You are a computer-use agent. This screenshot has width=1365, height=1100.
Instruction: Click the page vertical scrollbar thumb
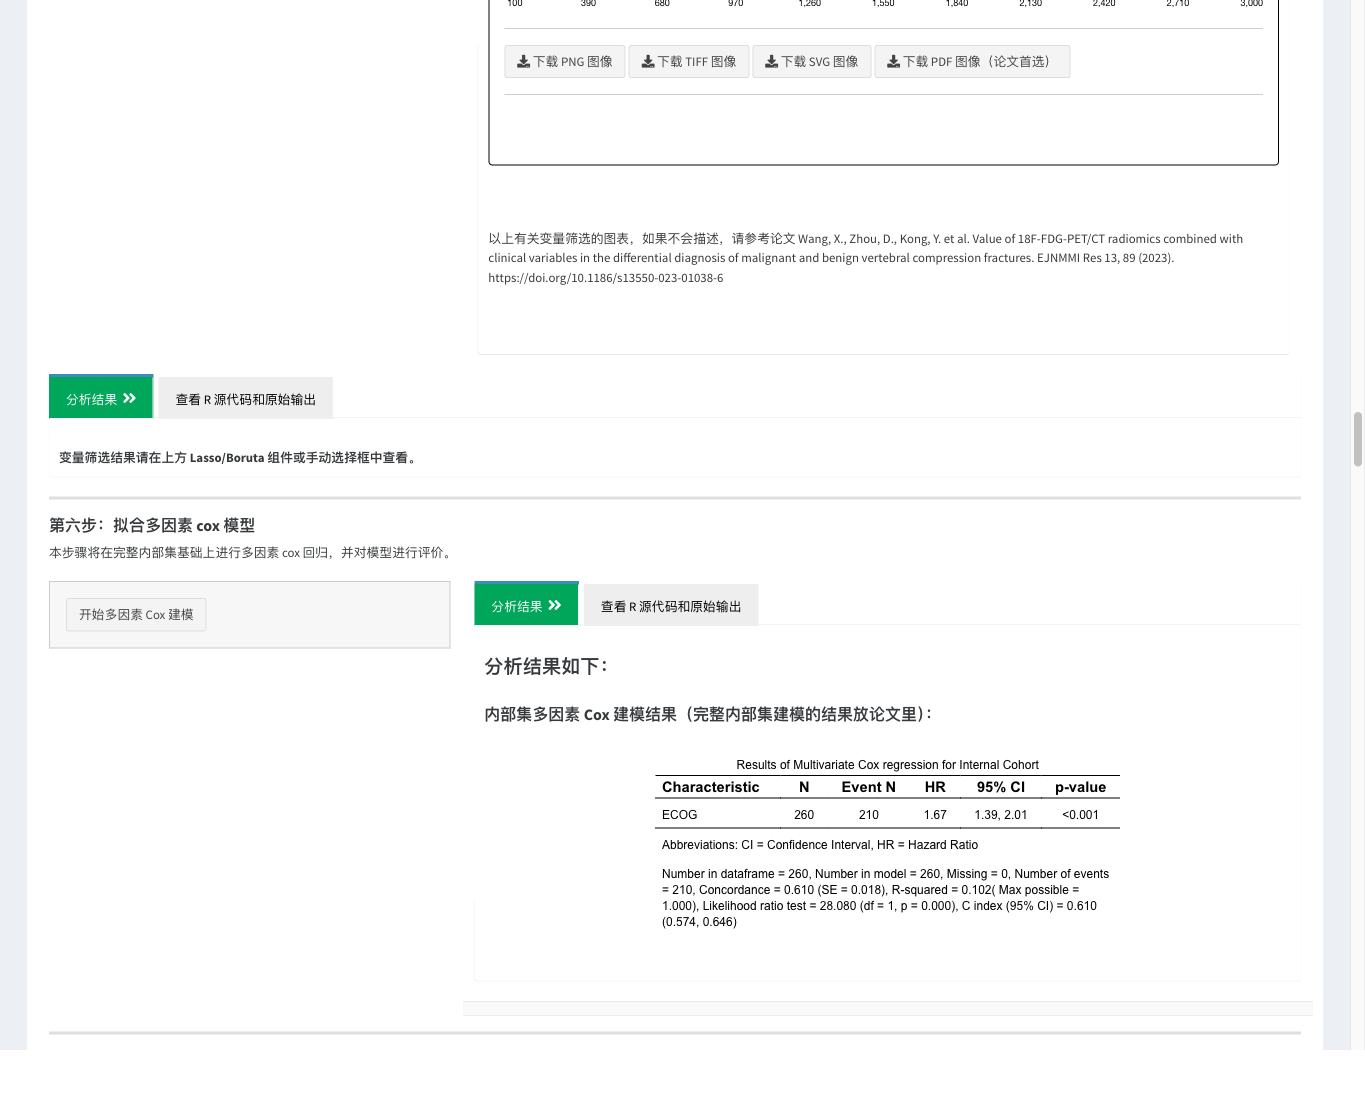tap(1357, 438)
